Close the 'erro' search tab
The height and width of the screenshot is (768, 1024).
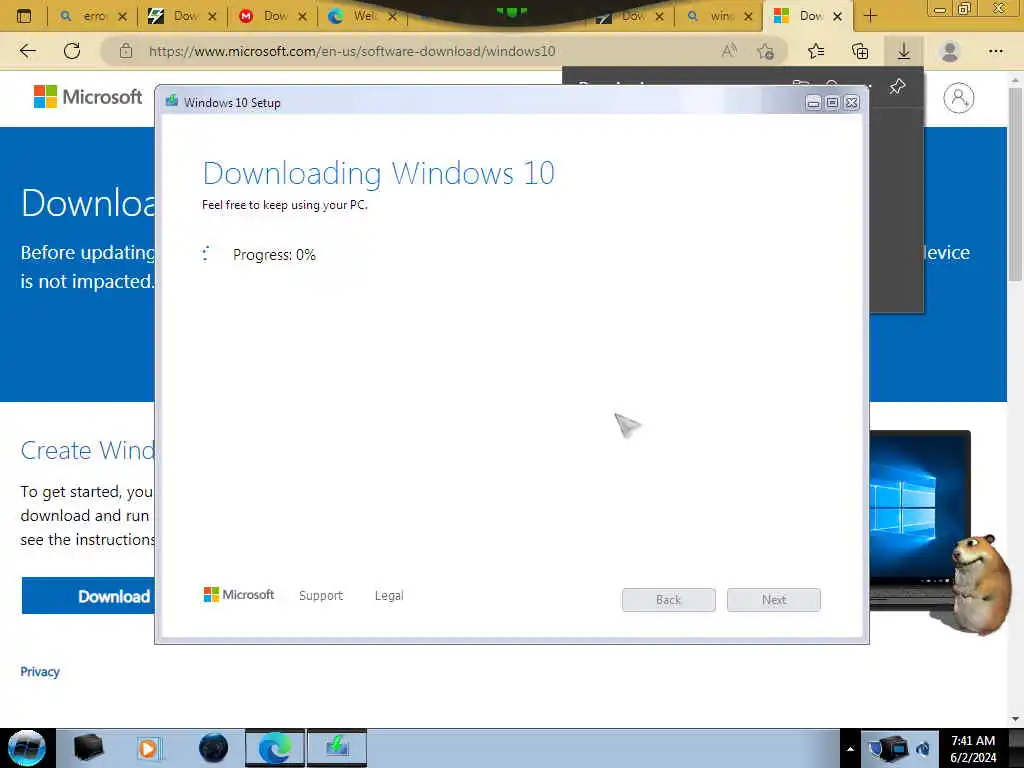tap(122, 16)
